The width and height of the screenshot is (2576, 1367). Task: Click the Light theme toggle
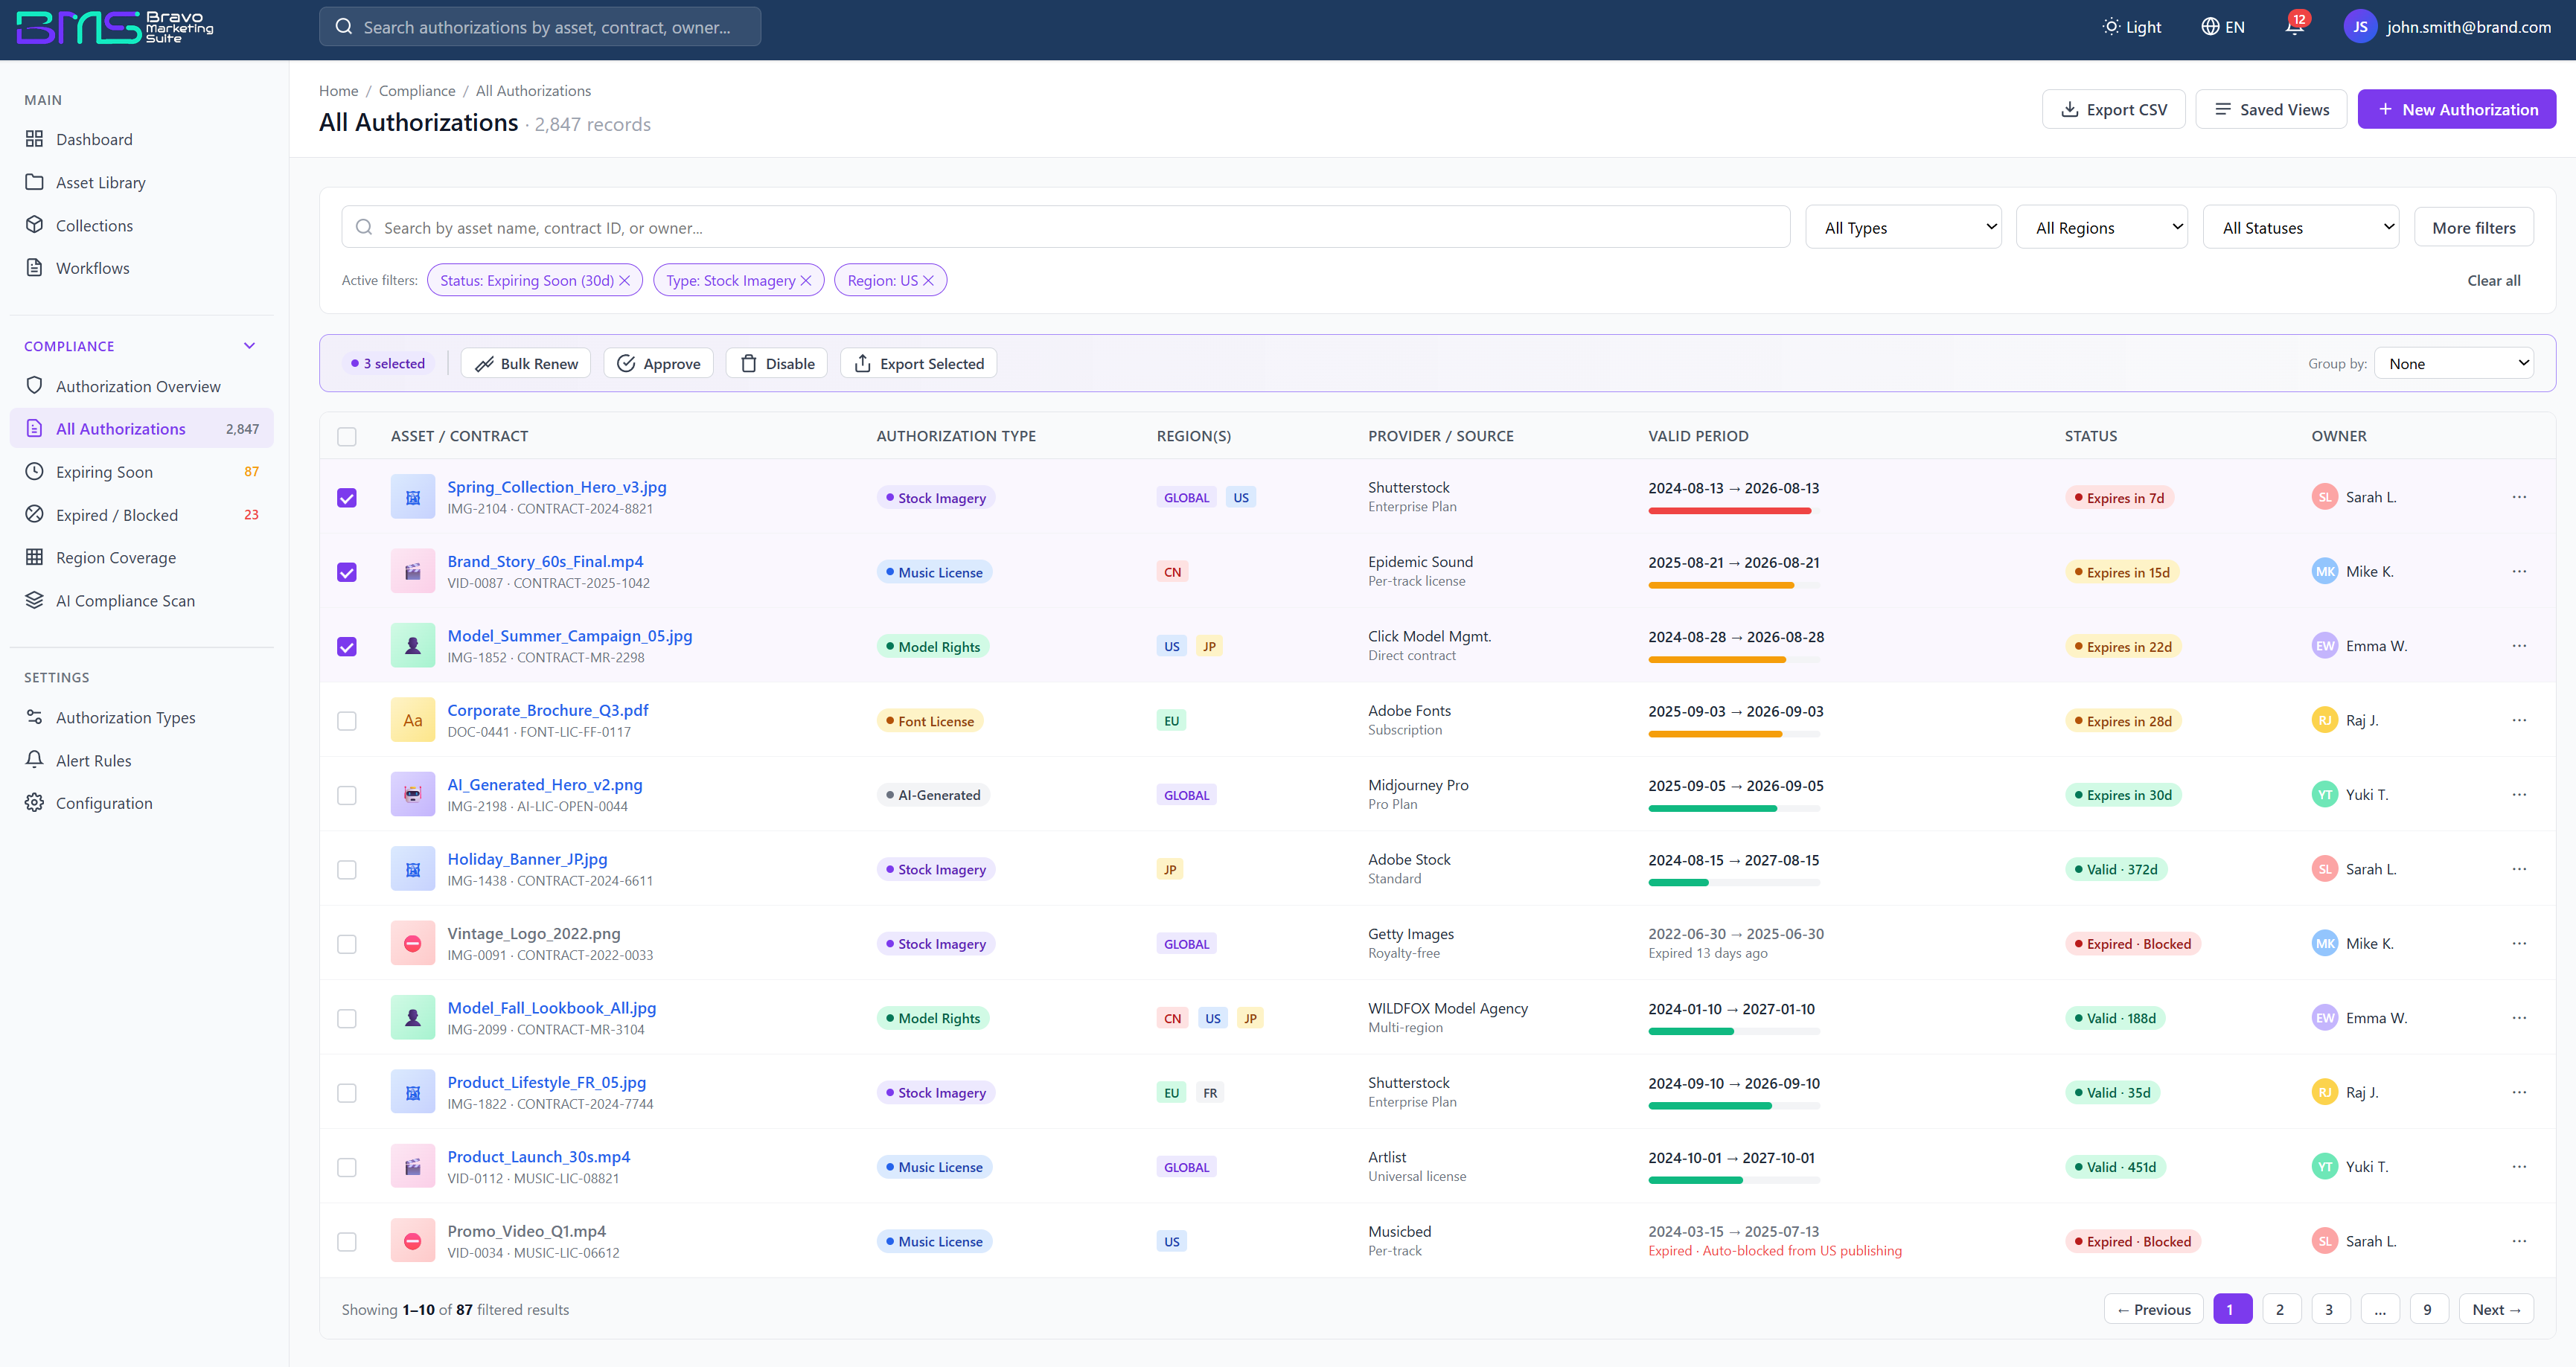tap(2131, 27)
